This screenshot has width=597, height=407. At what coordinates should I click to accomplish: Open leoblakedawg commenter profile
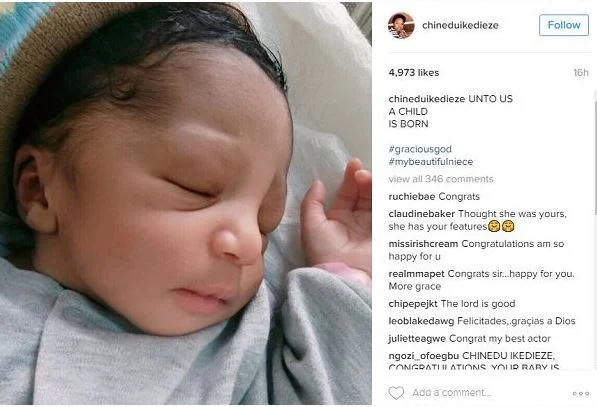pos(421,321)
